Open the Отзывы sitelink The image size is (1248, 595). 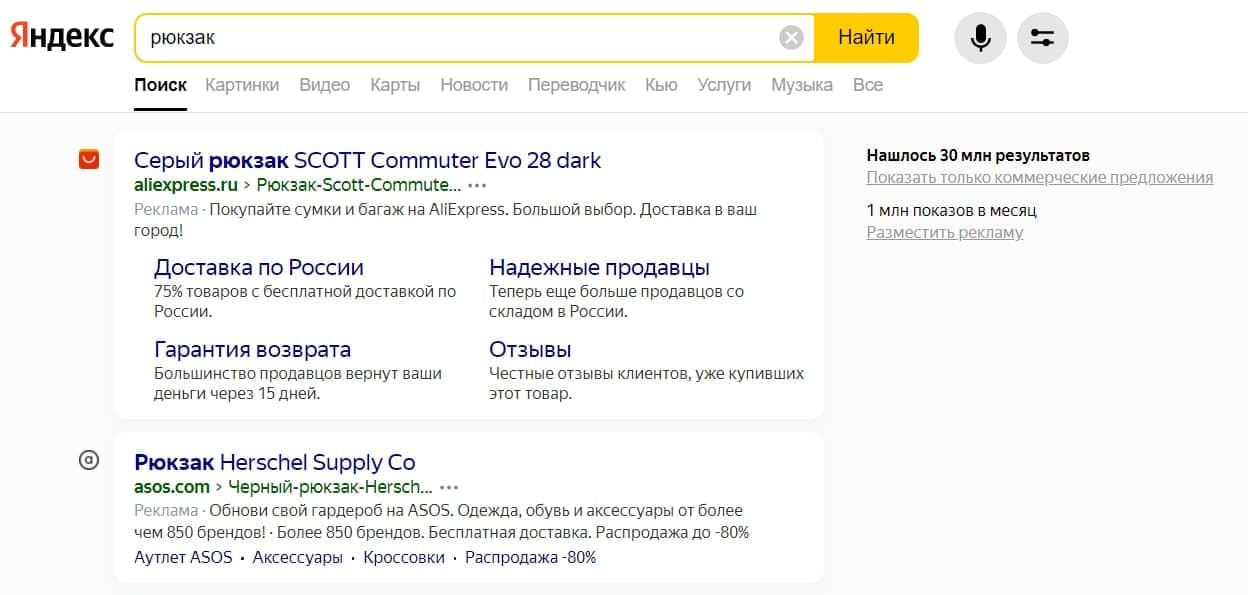click(x=530, y=349)
